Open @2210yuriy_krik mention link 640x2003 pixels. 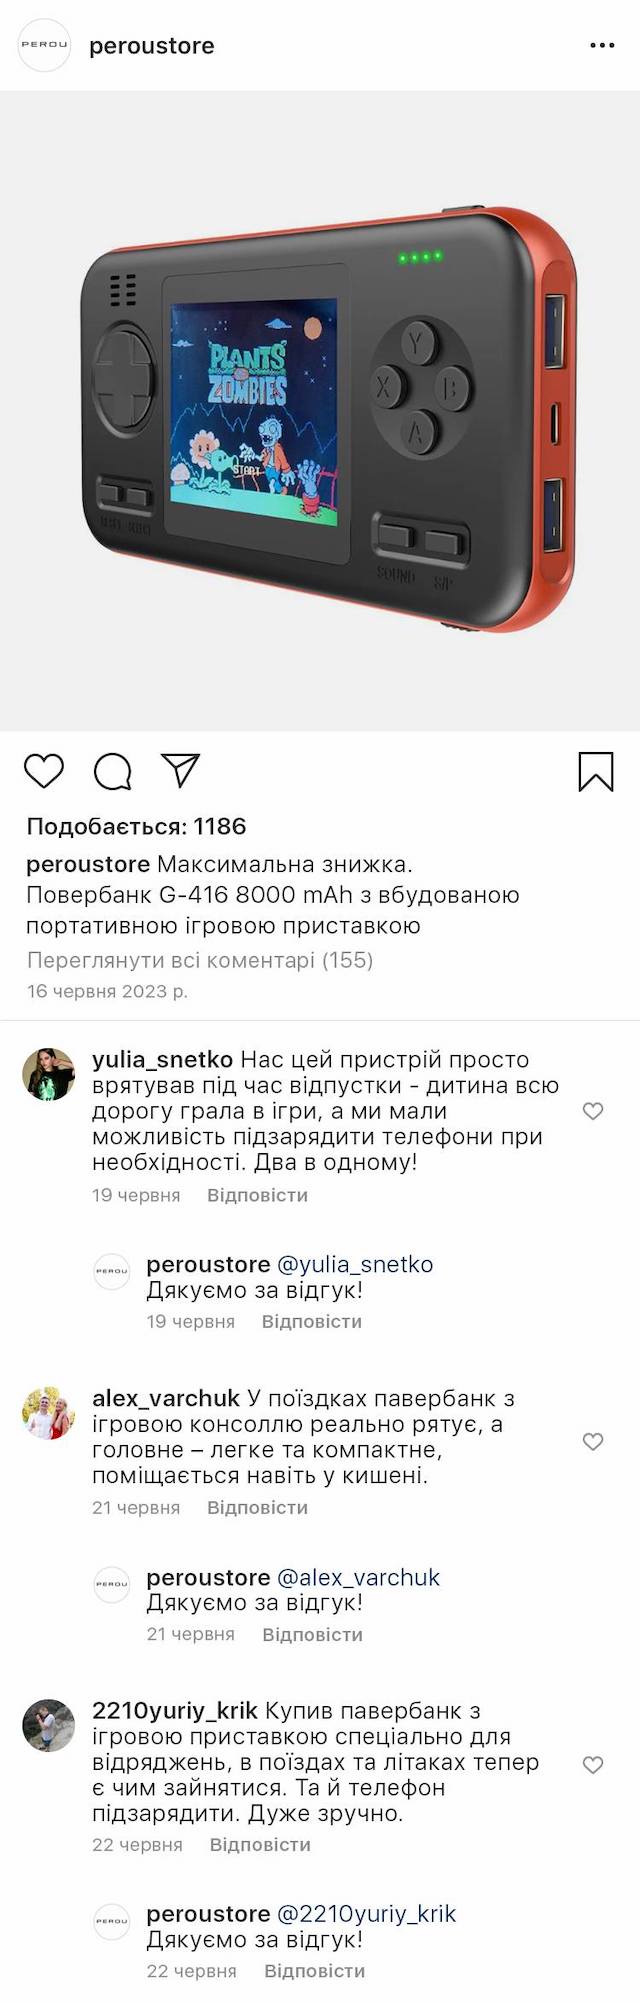366,1913
